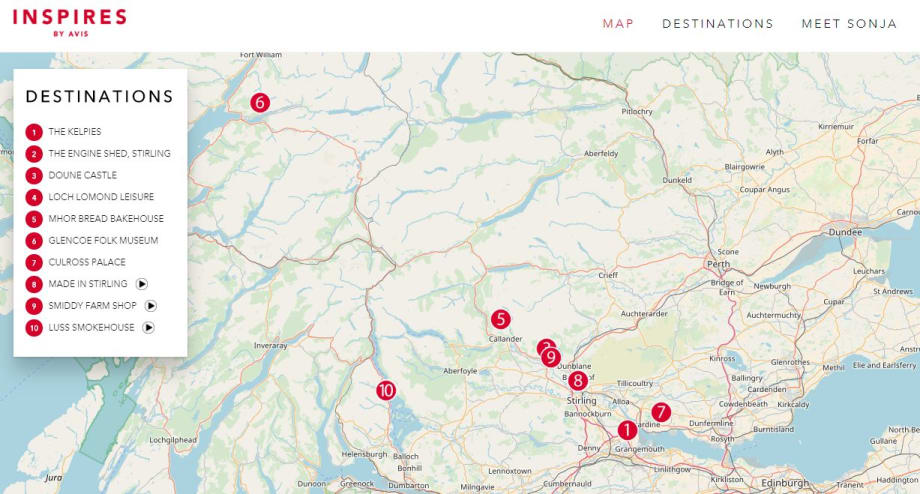Click the number 3 badge beside Doune Castle
920x494 pixels.
[34, 175]
